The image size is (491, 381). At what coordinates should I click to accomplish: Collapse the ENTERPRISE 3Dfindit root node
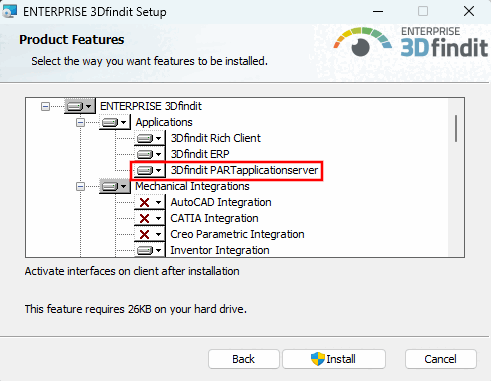(x=45, y=107)
